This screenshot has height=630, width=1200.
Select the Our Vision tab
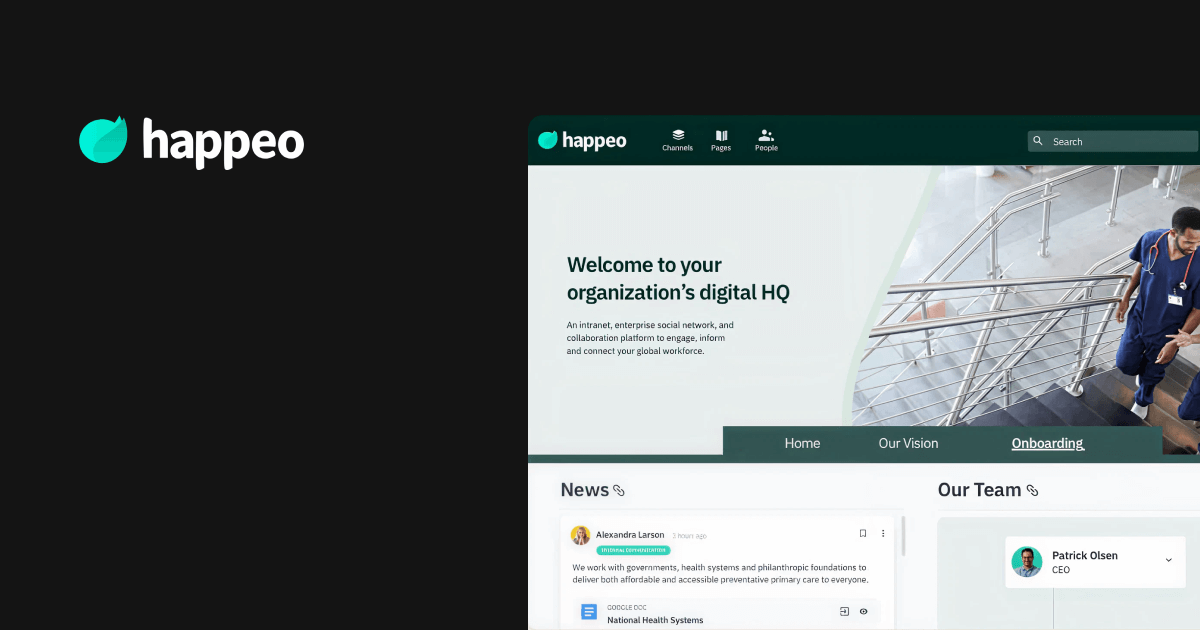click(x=908, y=443)
